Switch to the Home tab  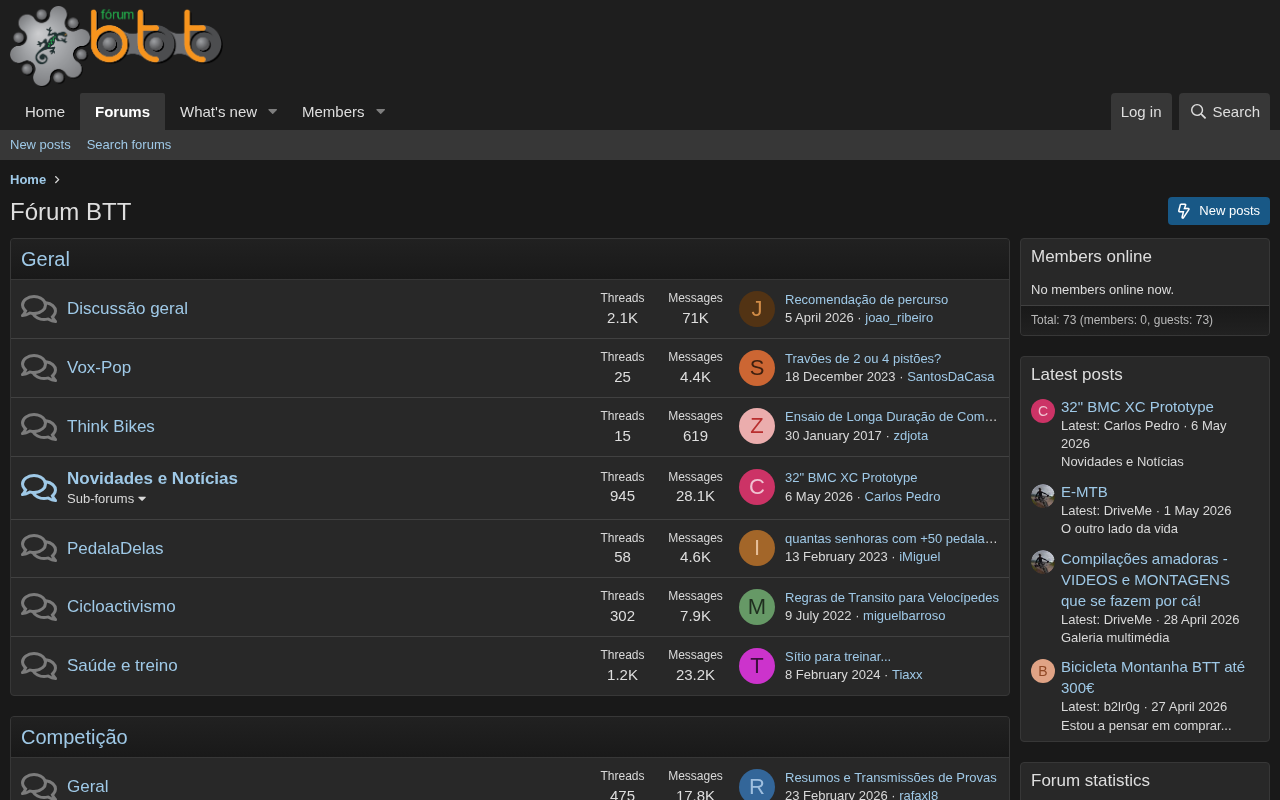point(45,112)
